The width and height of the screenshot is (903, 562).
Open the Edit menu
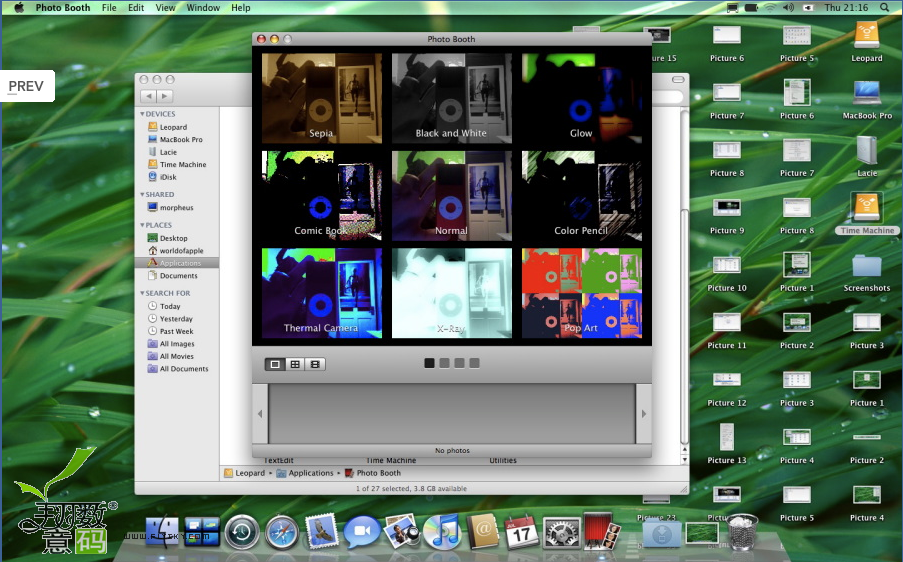[136, 7]
